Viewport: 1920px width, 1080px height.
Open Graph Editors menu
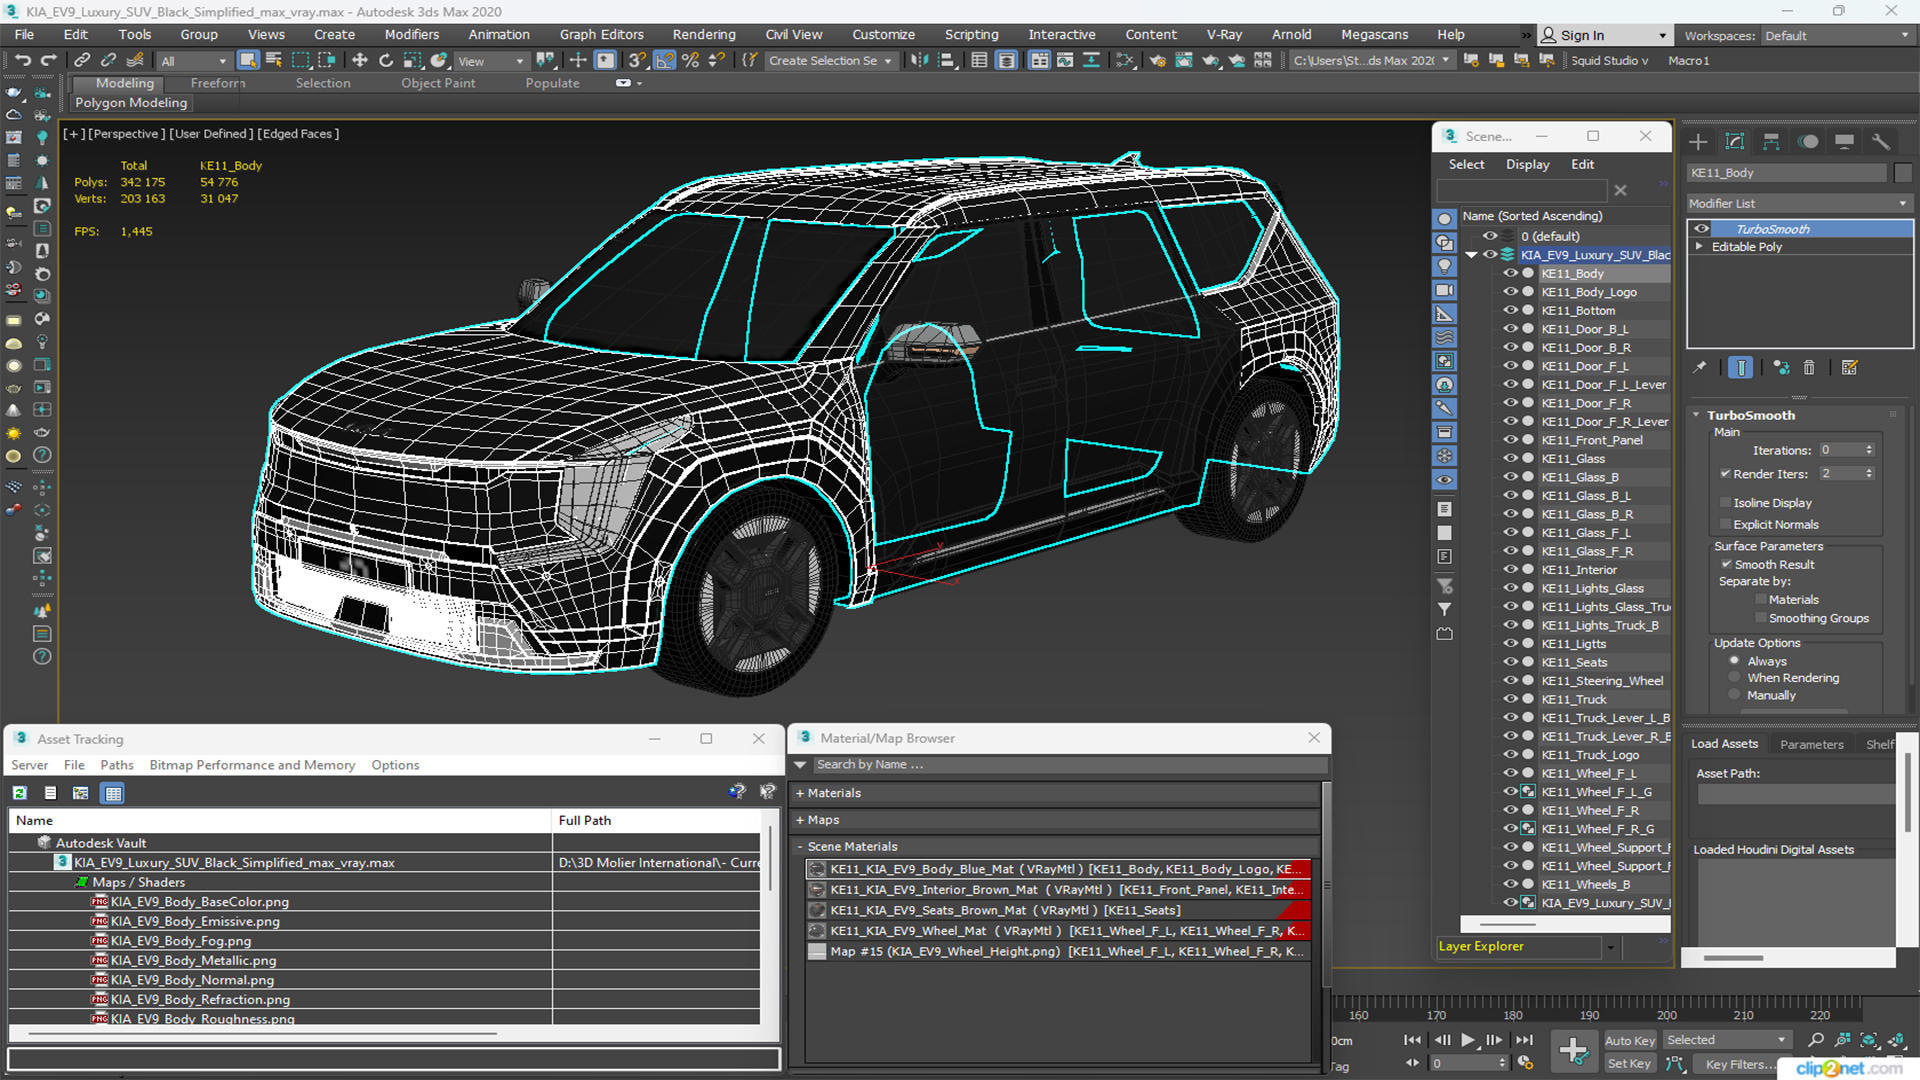pyautogui.click(x=601, y=34)
